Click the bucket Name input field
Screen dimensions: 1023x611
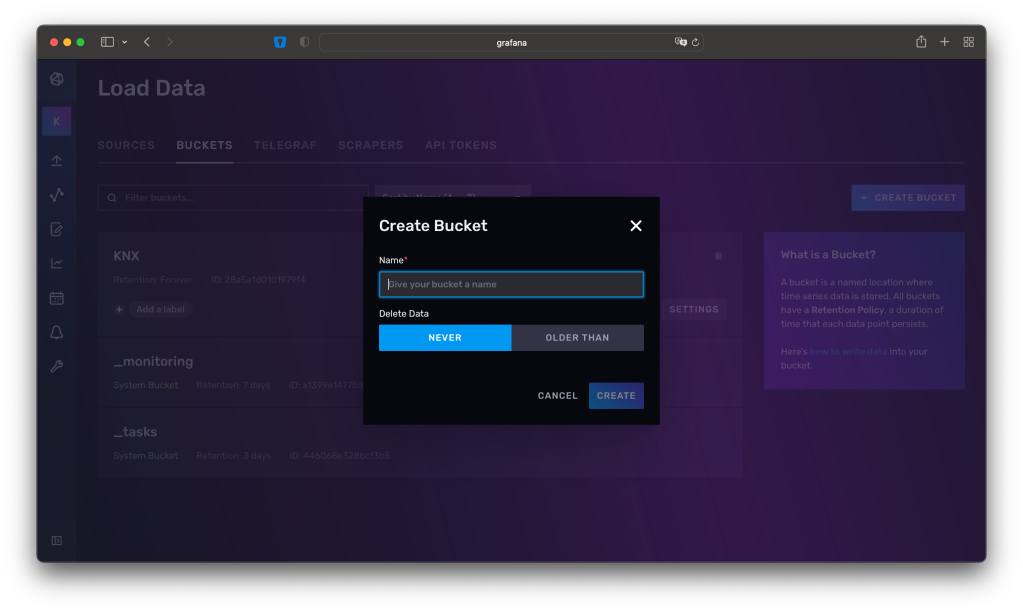[511, 284]
